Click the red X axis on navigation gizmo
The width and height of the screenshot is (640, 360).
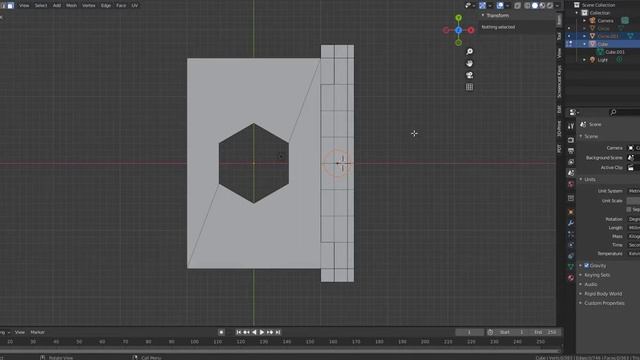471,30
